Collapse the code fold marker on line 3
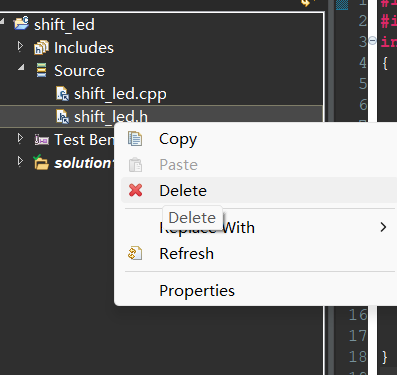This screenshot has width=397, height=375. (x=372, y=41)
